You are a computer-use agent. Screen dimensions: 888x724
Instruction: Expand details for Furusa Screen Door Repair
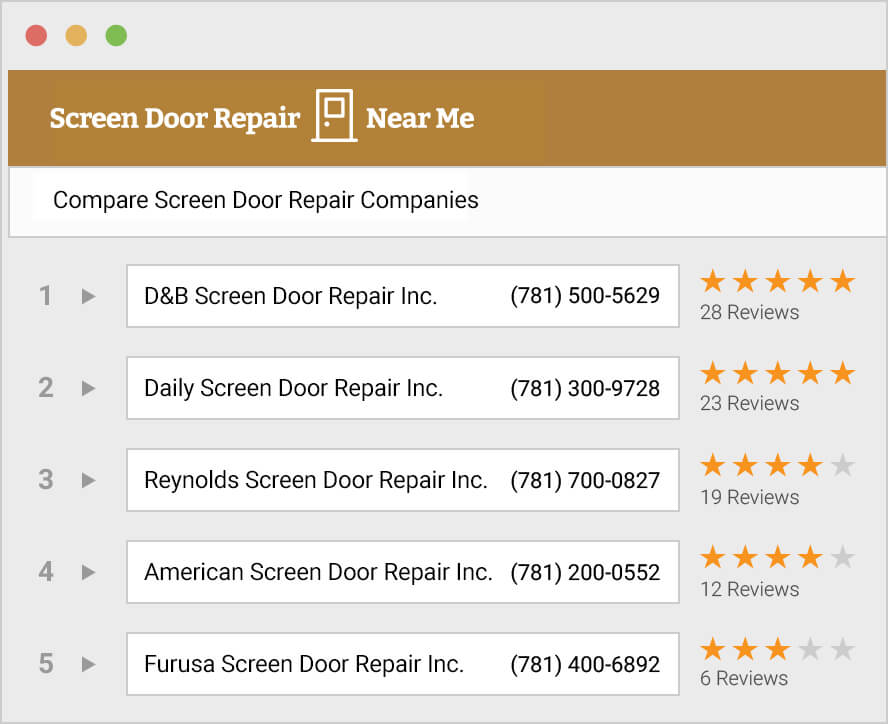click(x=88, y=664)
